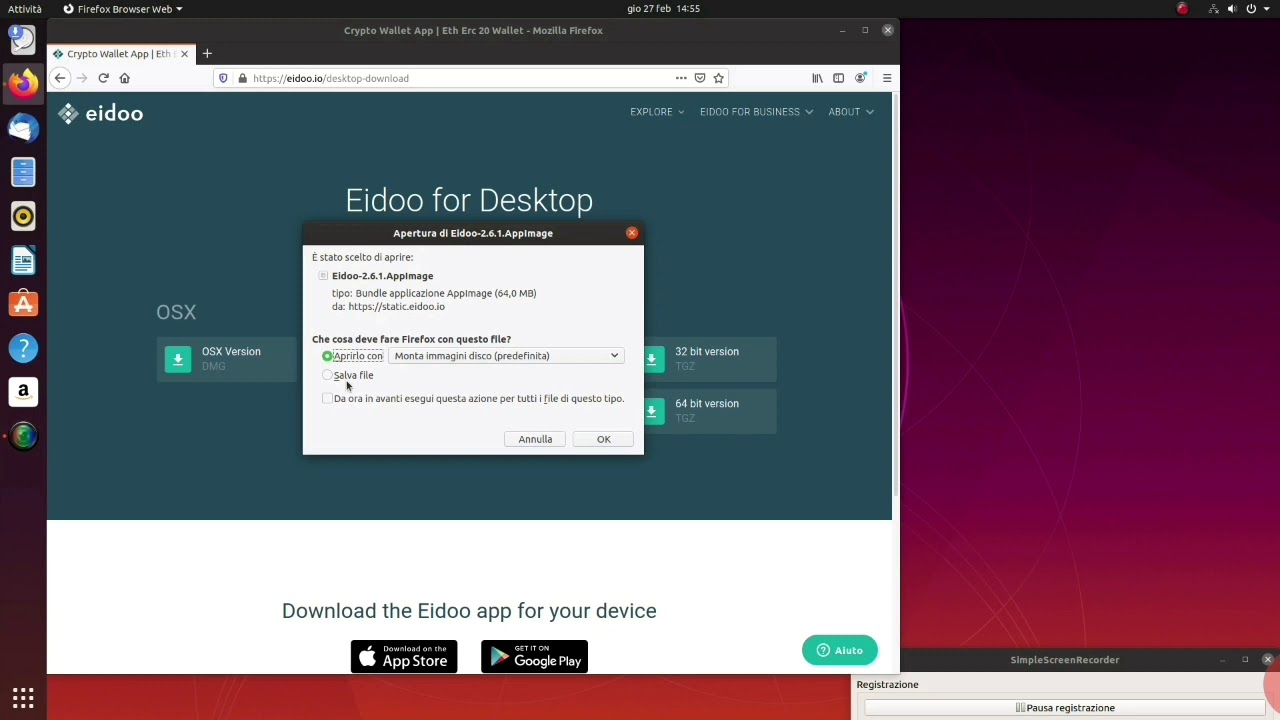This screenshot has height=720, width=1280.
Task: Open the Firefox account icon
Action: [x=860, y=78]
